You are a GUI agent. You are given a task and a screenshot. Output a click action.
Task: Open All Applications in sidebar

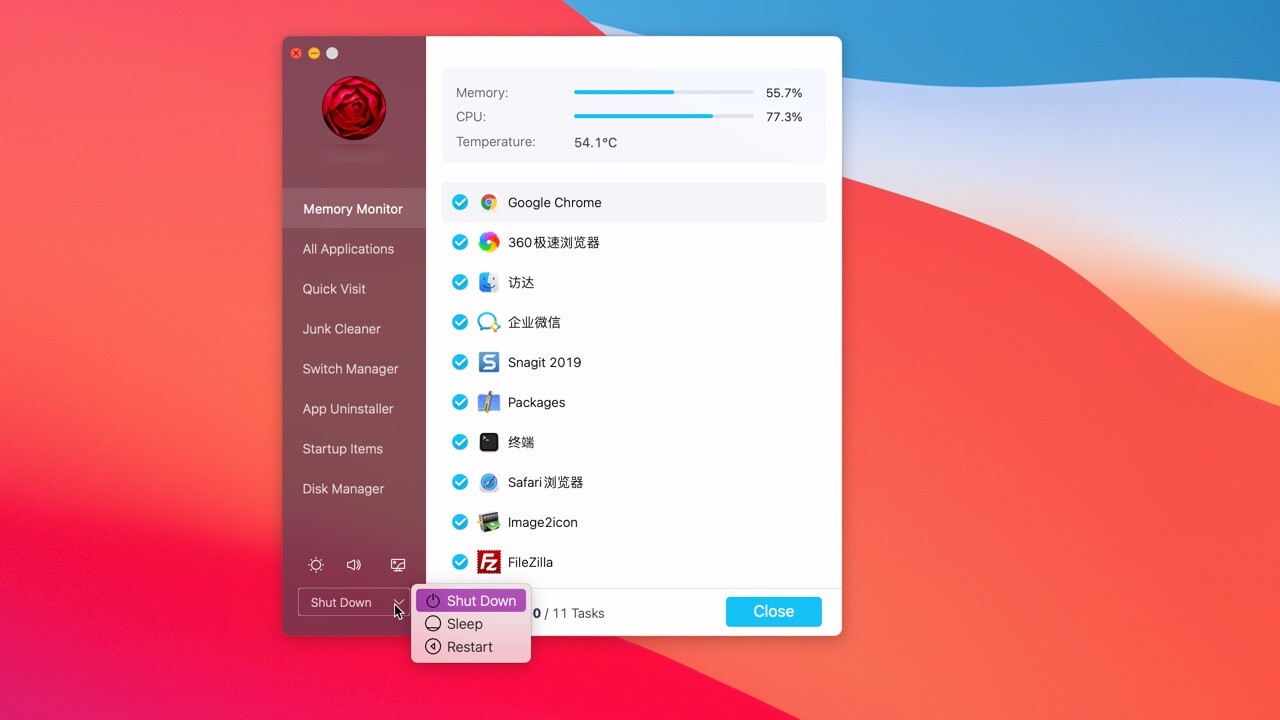354,249
